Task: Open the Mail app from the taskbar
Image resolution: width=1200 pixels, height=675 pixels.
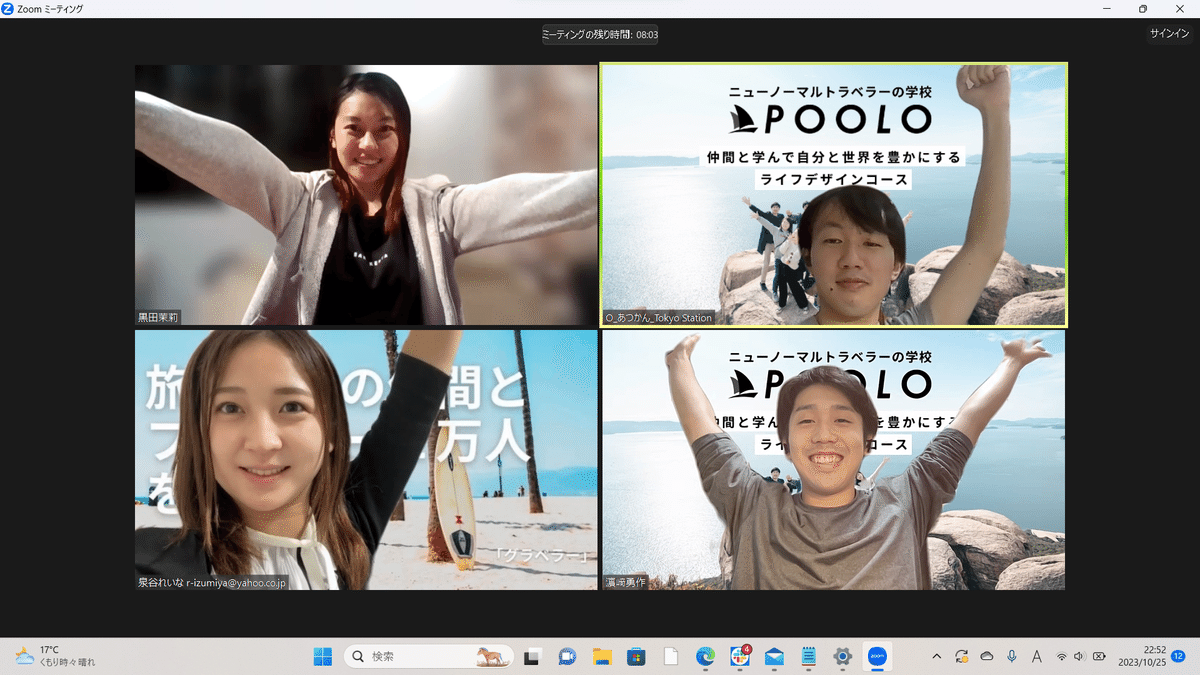Action: (772, 657)
